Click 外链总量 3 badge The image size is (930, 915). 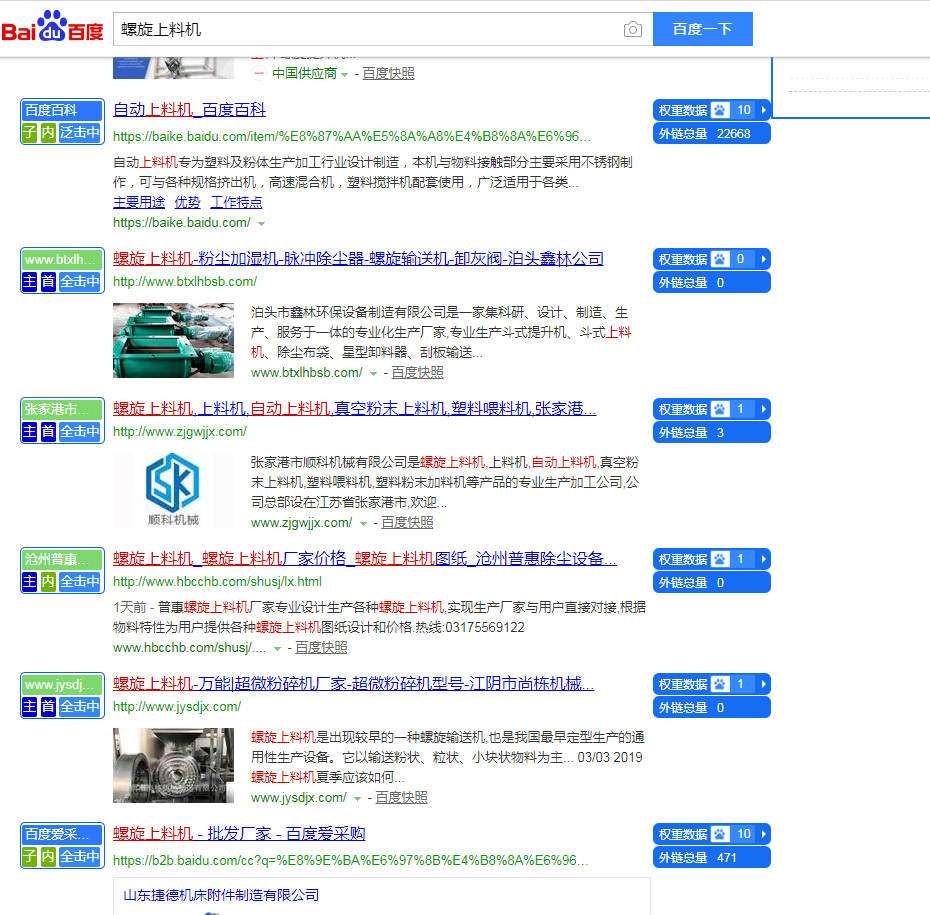711,433
